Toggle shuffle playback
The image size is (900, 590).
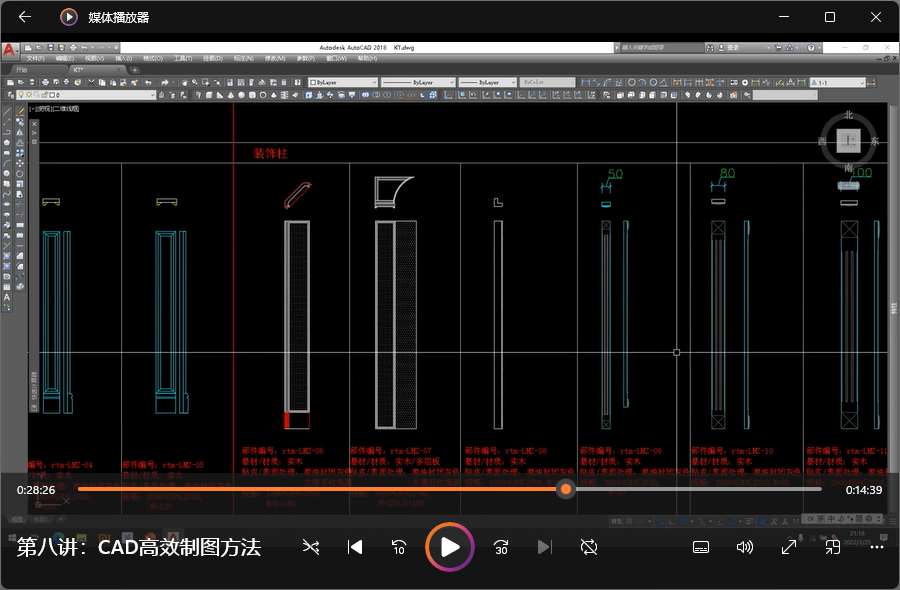311,547
